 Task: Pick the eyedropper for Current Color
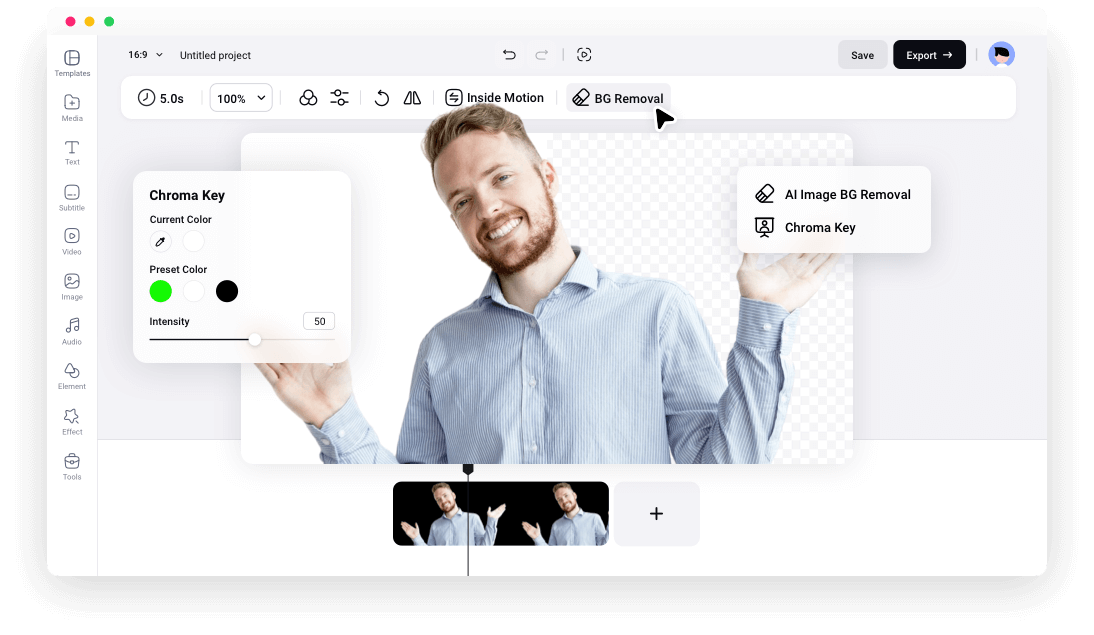pyautogui.click(x=160, y=241)
